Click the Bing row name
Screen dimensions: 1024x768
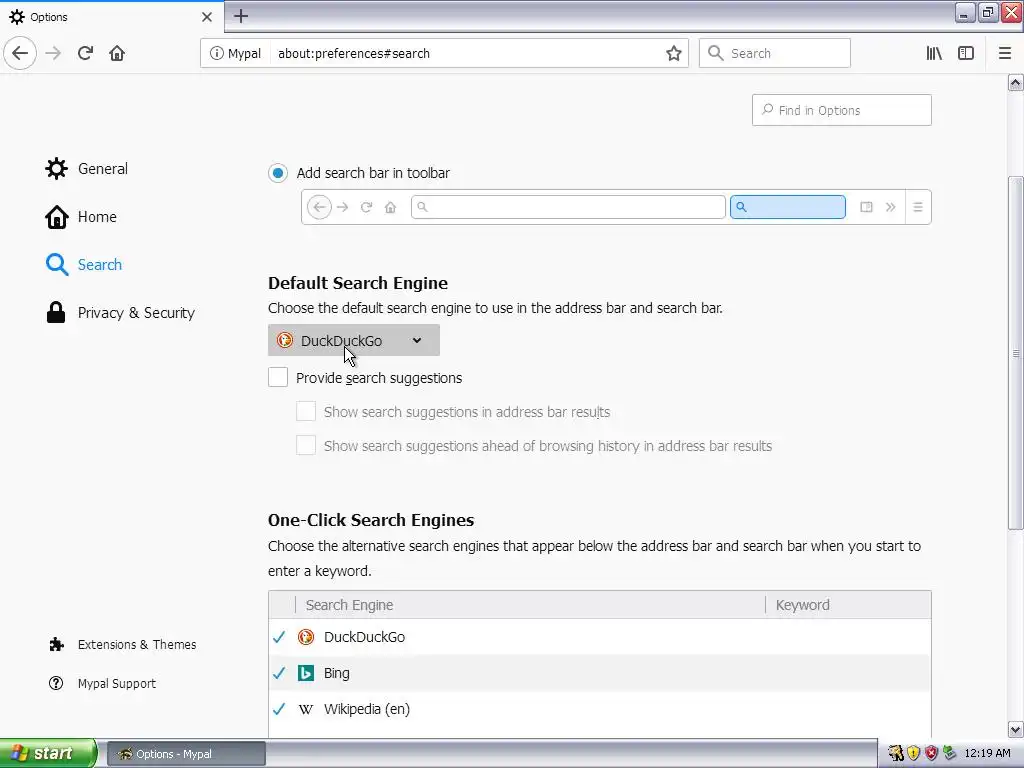click(x=336, y=673)
